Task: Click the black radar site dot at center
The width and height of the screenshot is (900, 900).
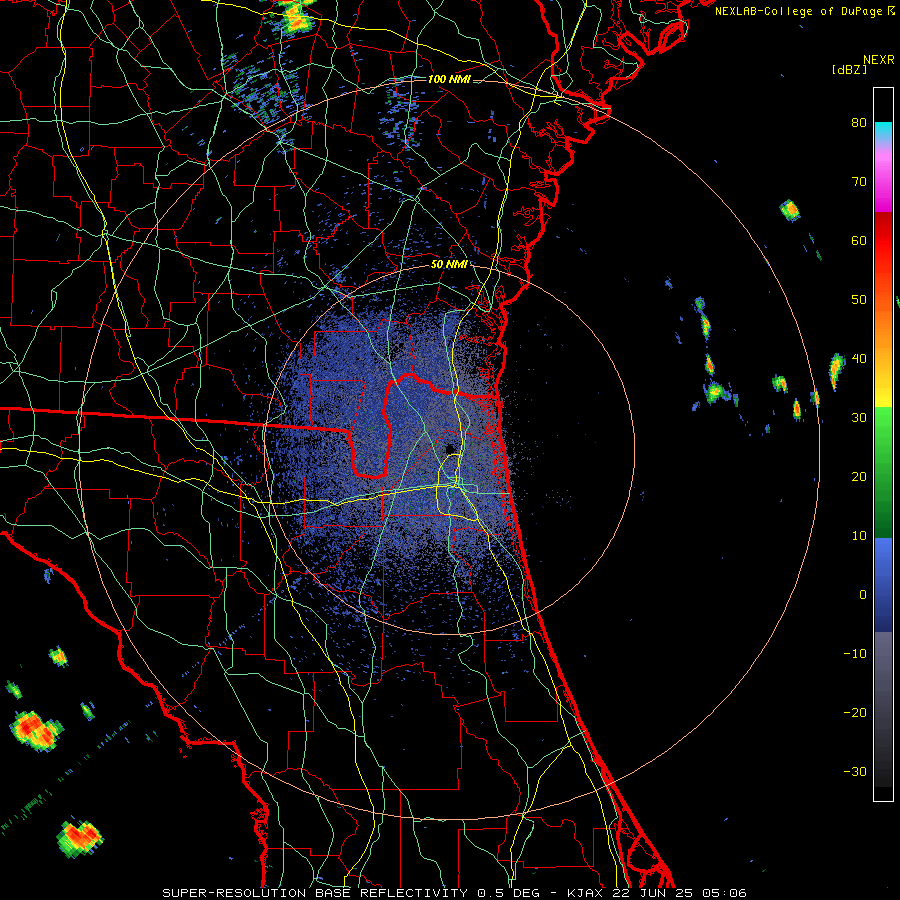Action: (450, 449)
